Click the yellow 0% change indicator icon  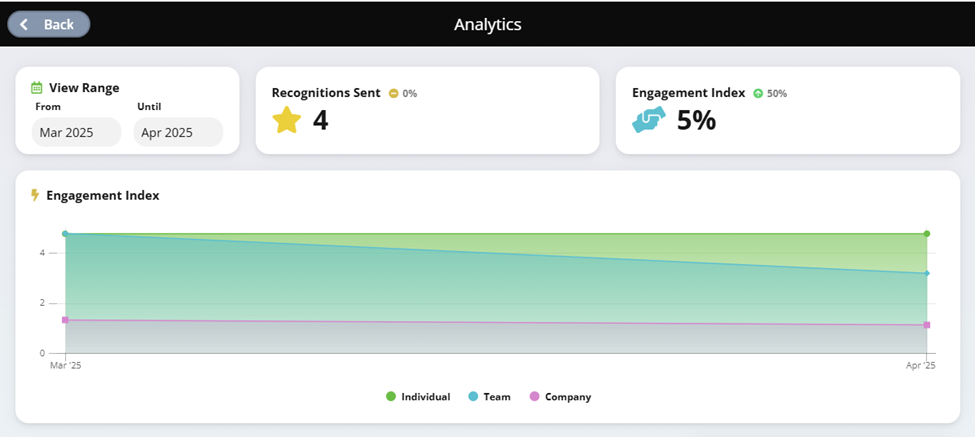click(393, 93)
